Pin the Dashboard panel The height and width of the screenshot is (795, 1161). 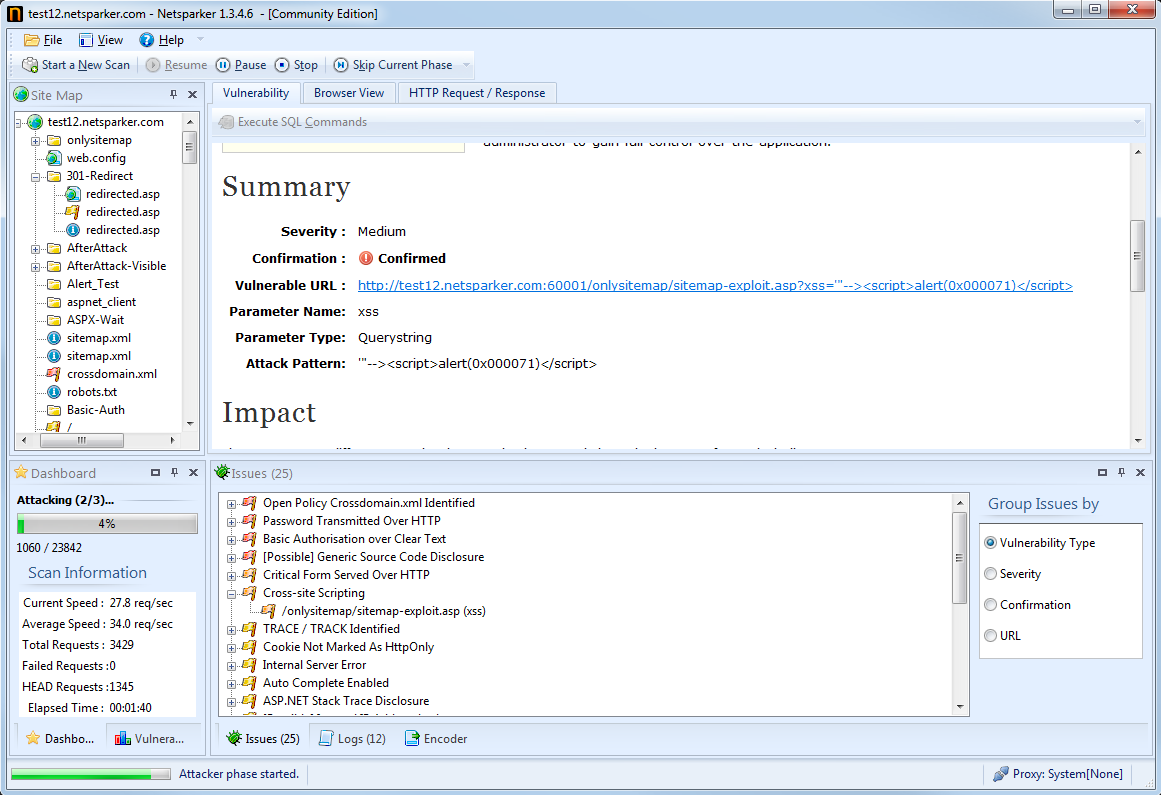coord(175,472)
